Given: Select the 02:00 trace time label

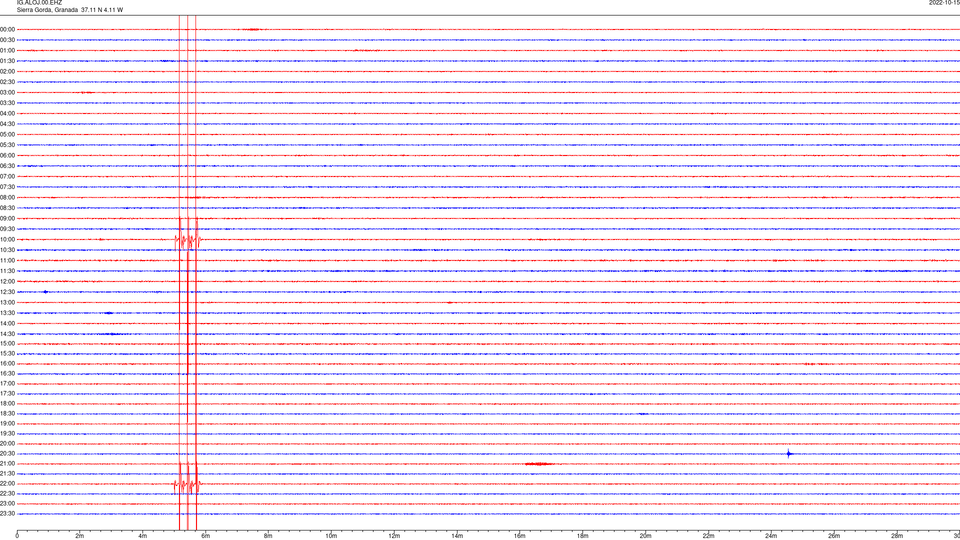Looking at the screenshot, I should pyautogui.click(x=7, y=72).
